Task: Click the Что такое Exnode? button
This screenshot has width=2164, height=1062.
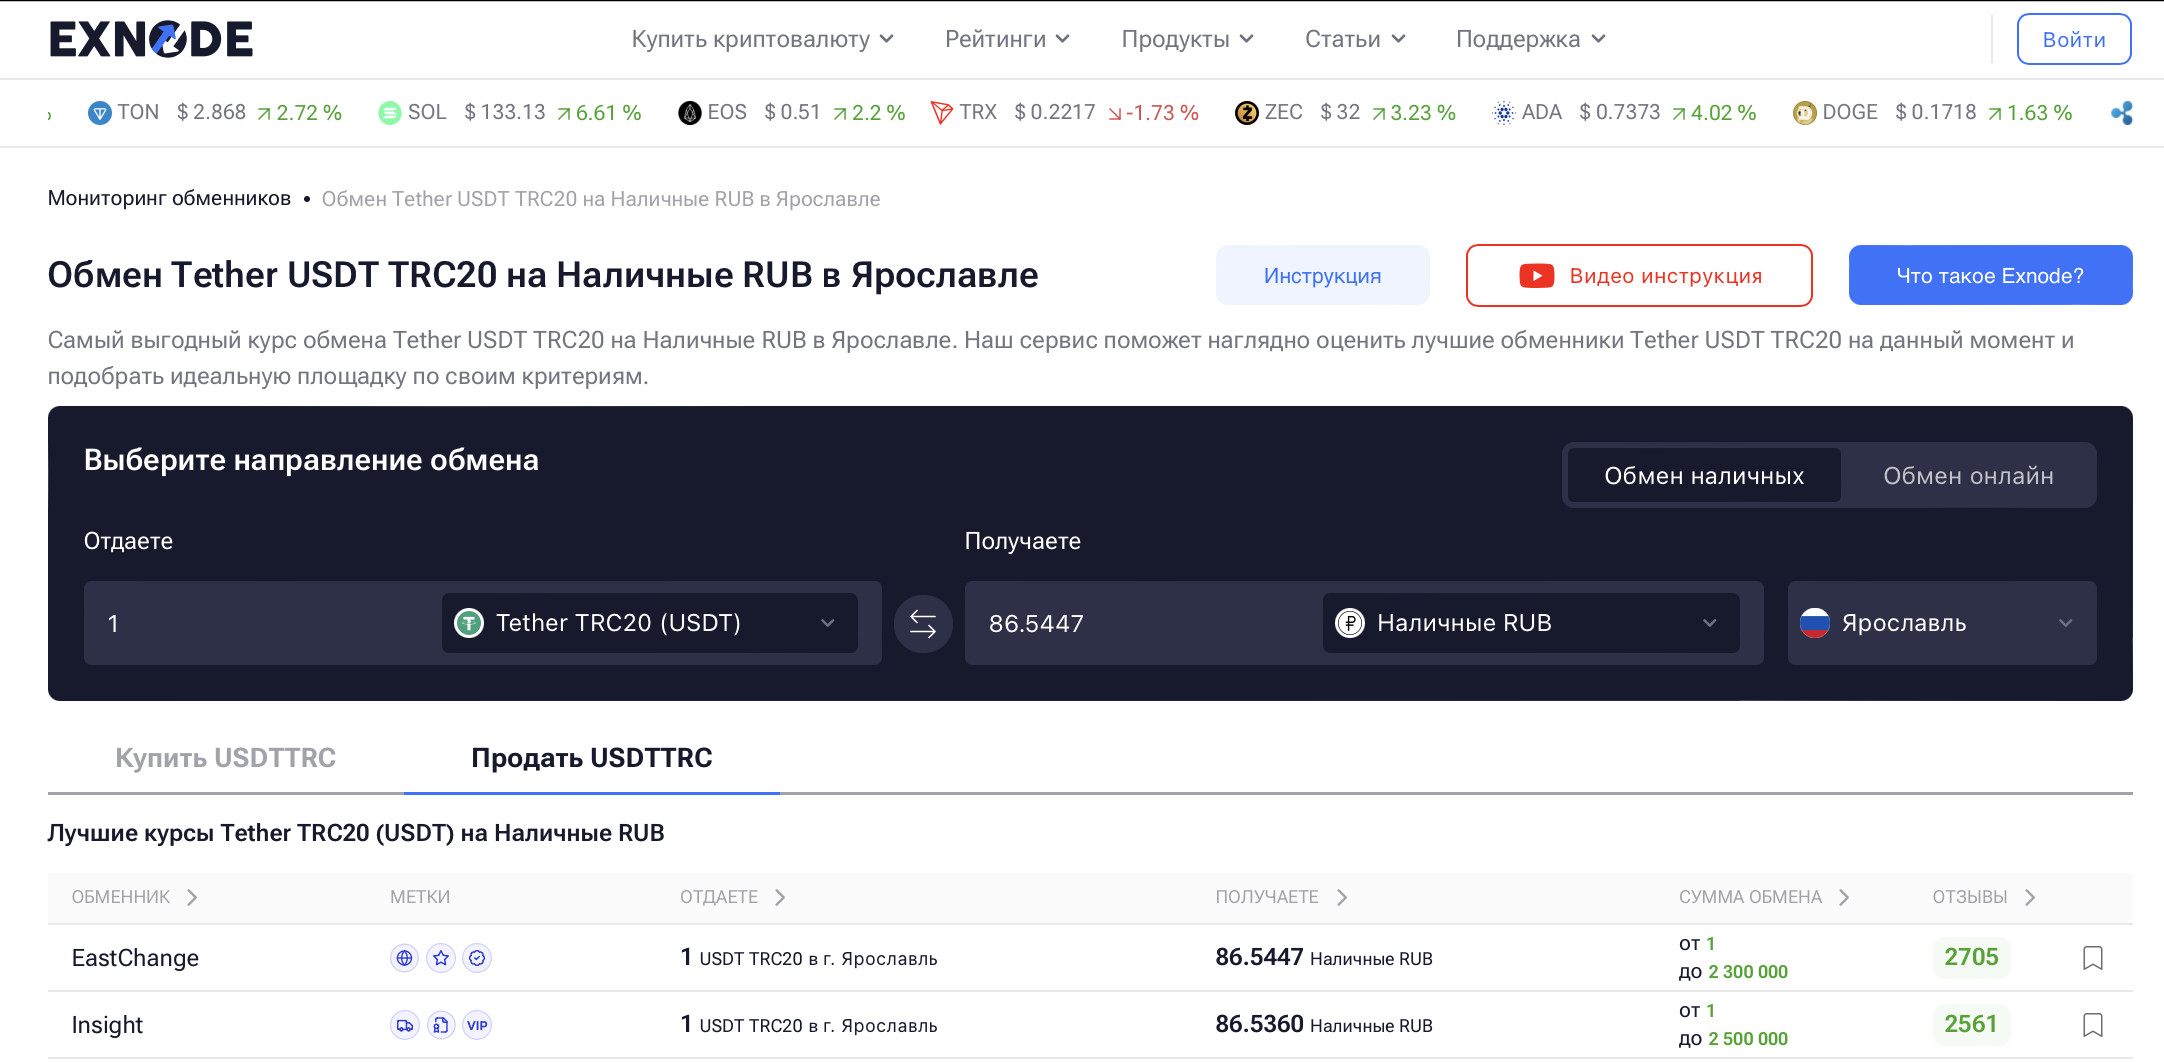Action: [1990, 275]
